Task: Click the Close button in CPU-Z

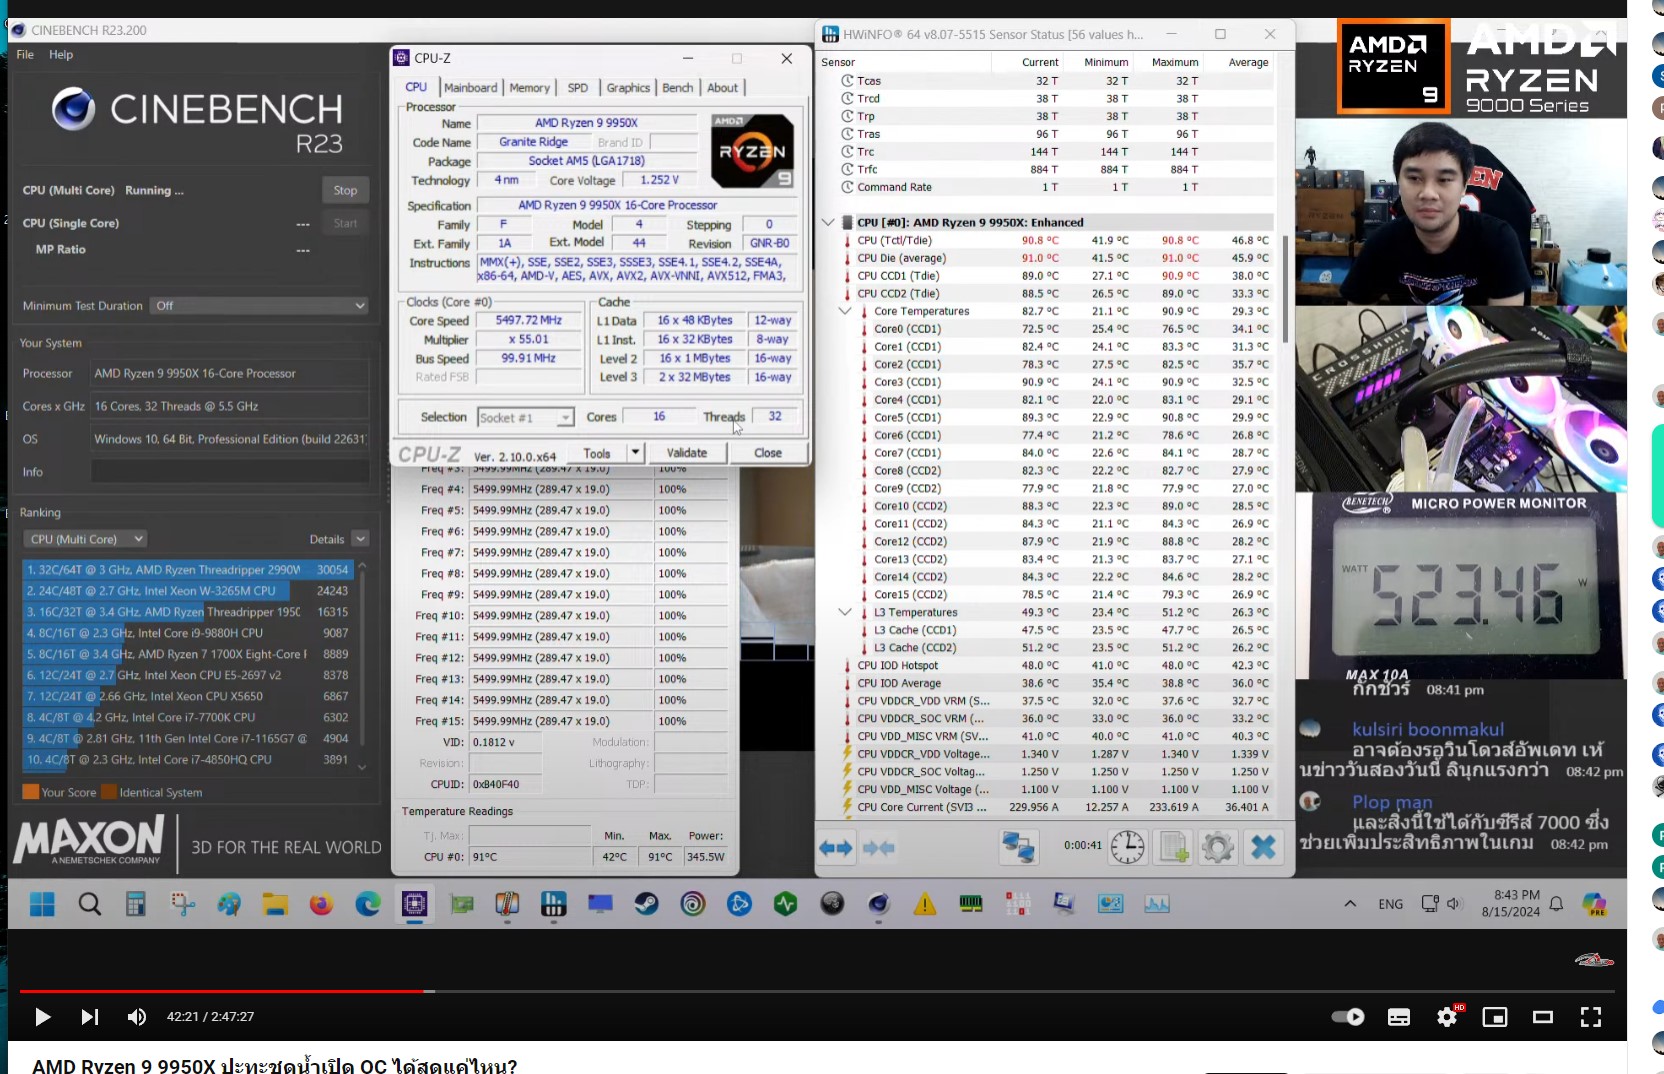Action: point(768,453)
